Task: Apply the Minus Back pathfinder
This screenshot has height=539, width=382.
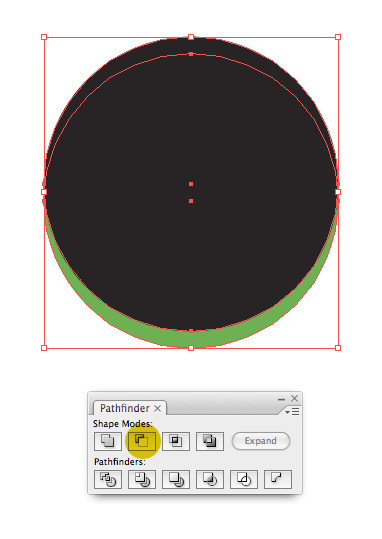Action: (278, 479)
